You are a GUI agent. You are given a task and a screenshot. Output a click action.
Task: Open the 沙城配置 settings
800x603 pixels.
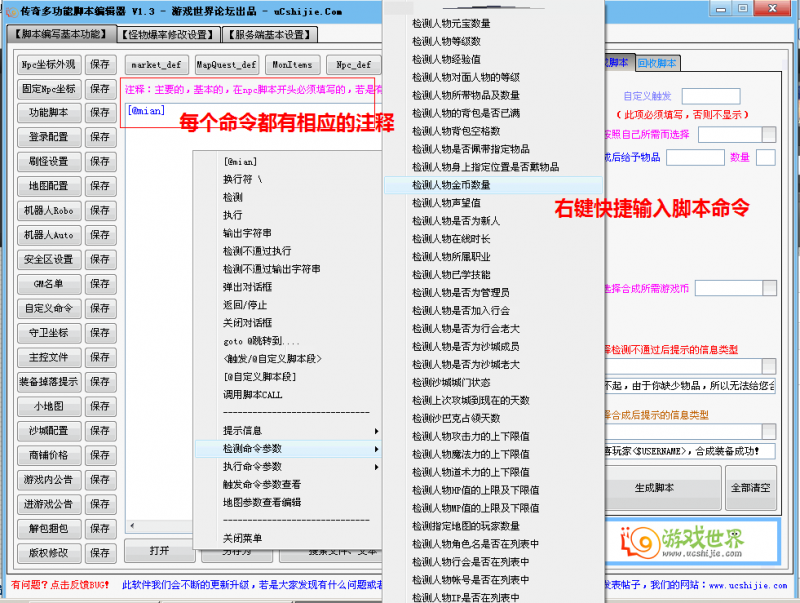(x=48, y=431)
